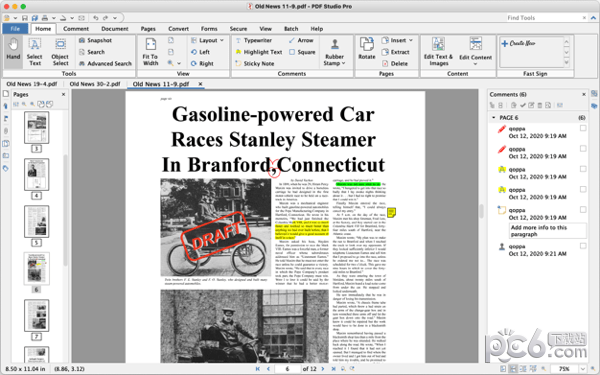The height and width of the screenshot is (375, 600).
Task: Click the Print icon in quick toolbar
Action: [45, 18]
